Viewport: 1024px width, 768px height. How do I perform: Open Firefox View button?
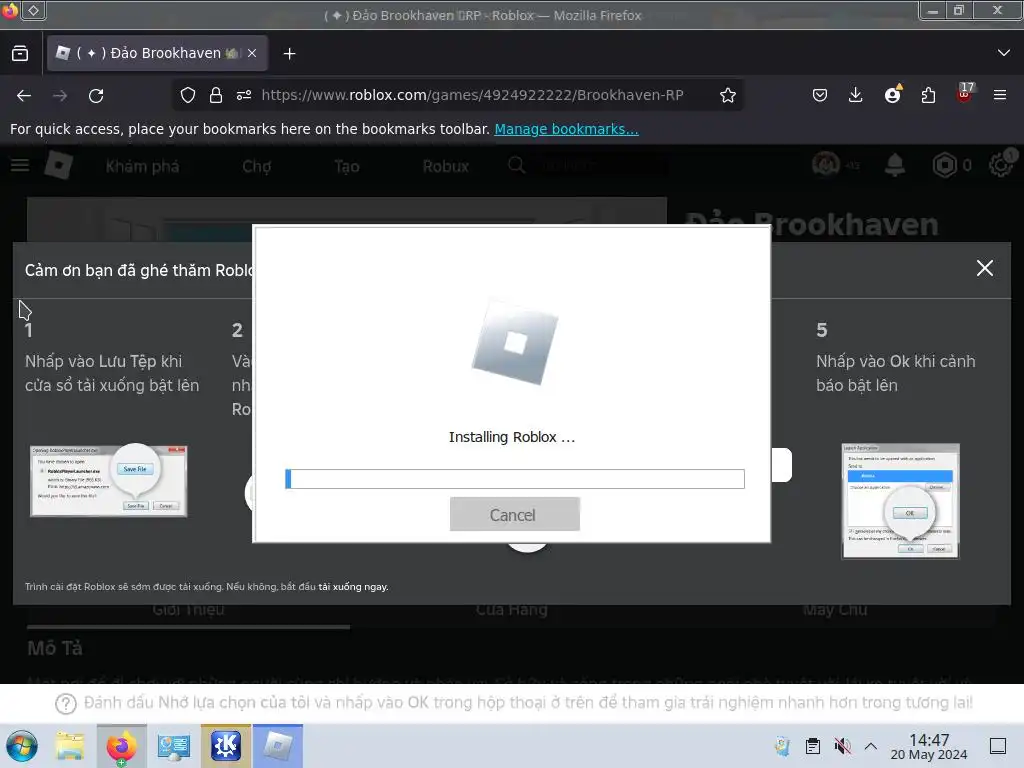20,54
